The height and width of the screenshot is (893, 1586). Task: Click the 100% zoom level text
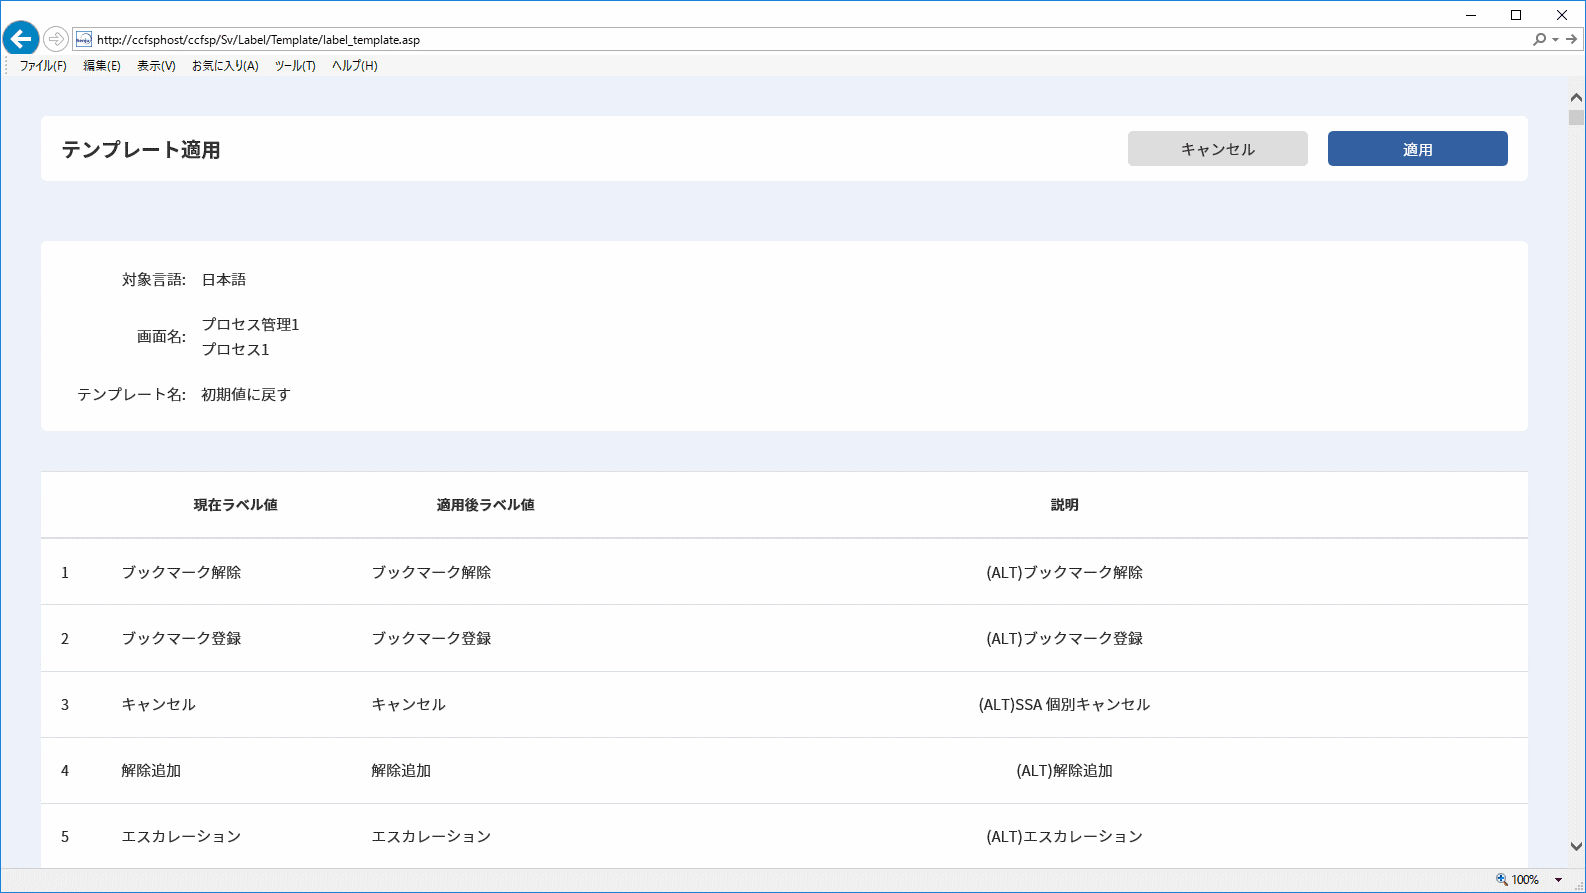[x=1525, y=880]
